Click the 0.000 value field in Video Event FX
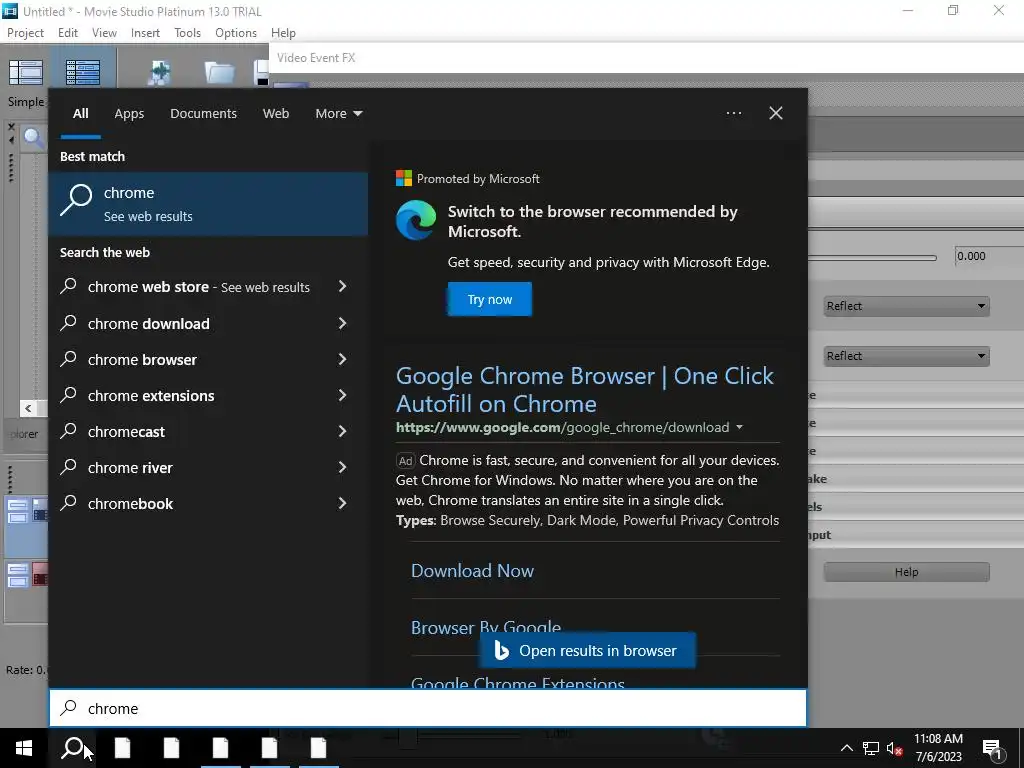Image resolution: width=1024 pixels, height=768 pixels. click(989, 256)
